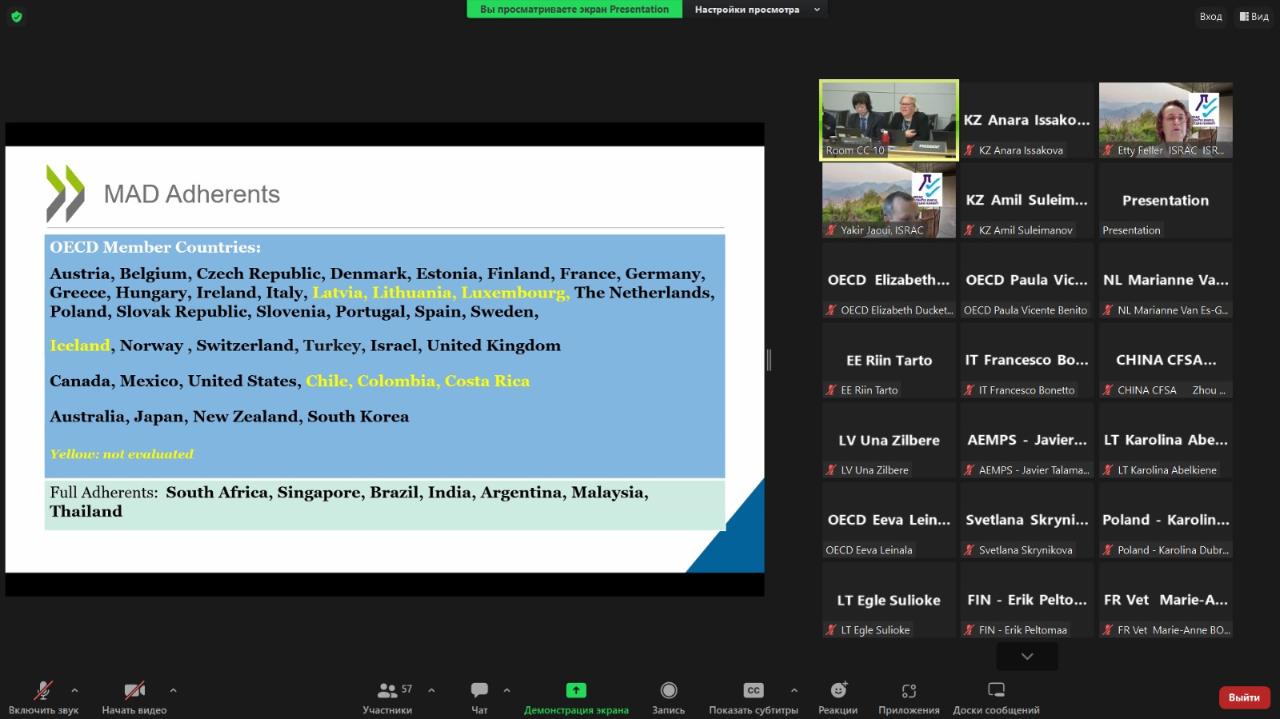1280x719 pixels.
Task: Expand the arrow beside Чат
Action: pos(506,690)
